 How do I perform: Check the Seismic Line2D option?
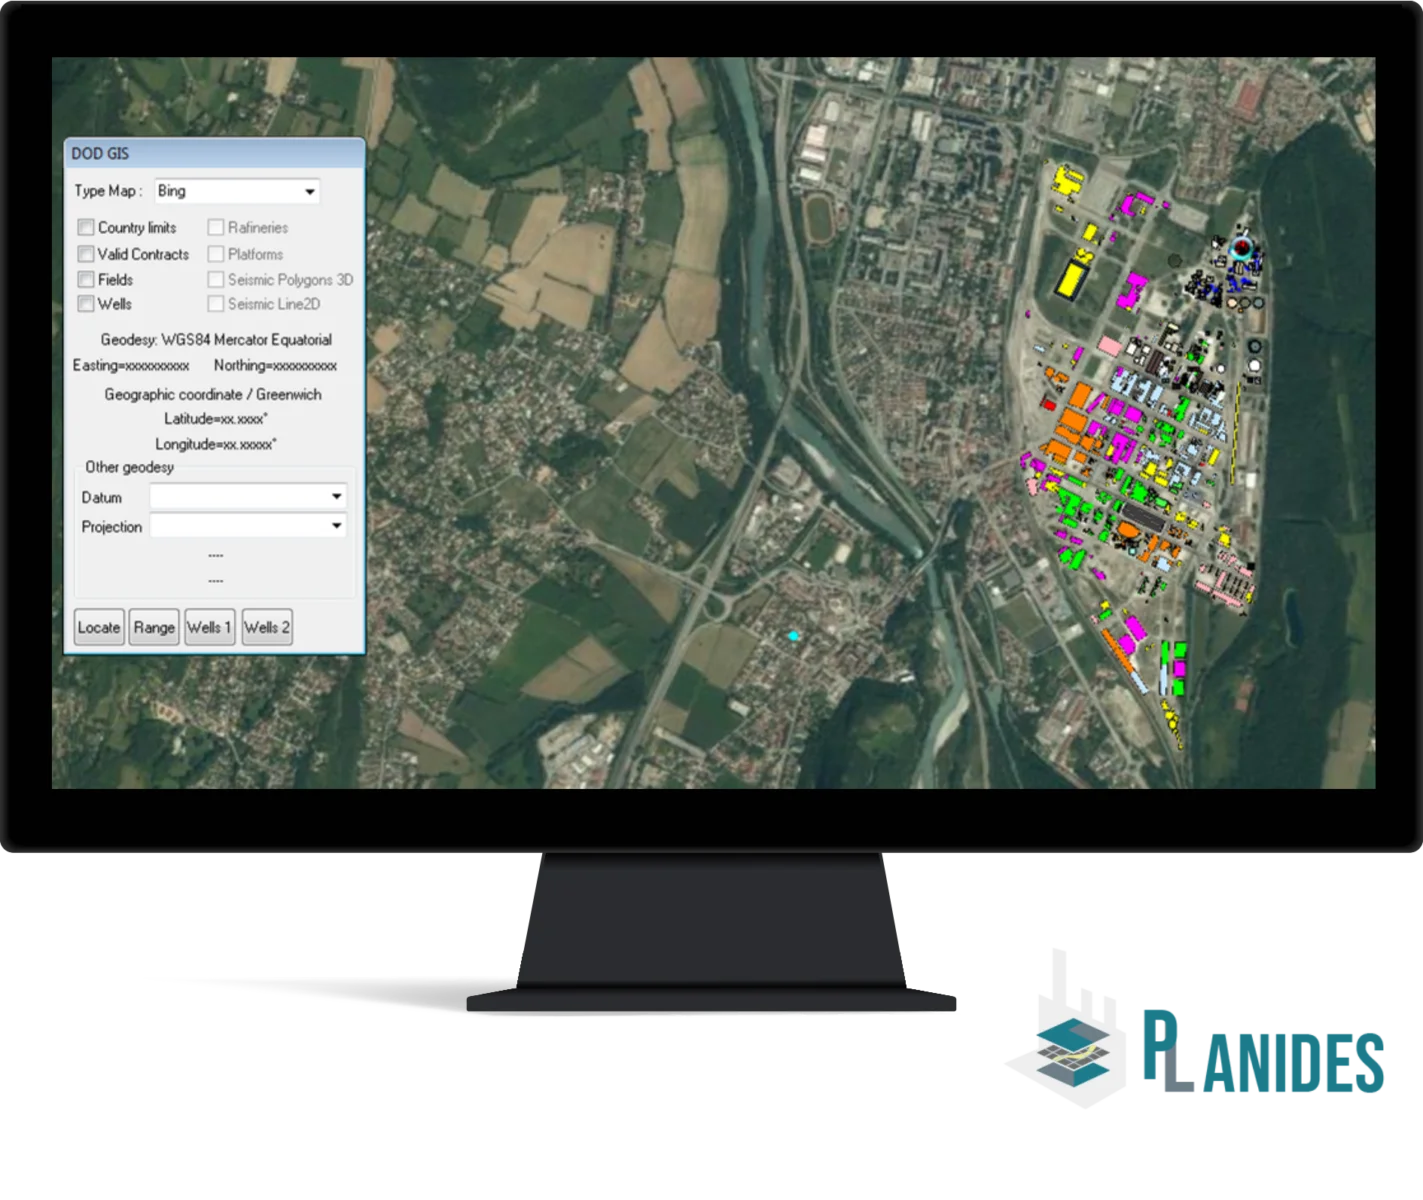pos(216,304)
